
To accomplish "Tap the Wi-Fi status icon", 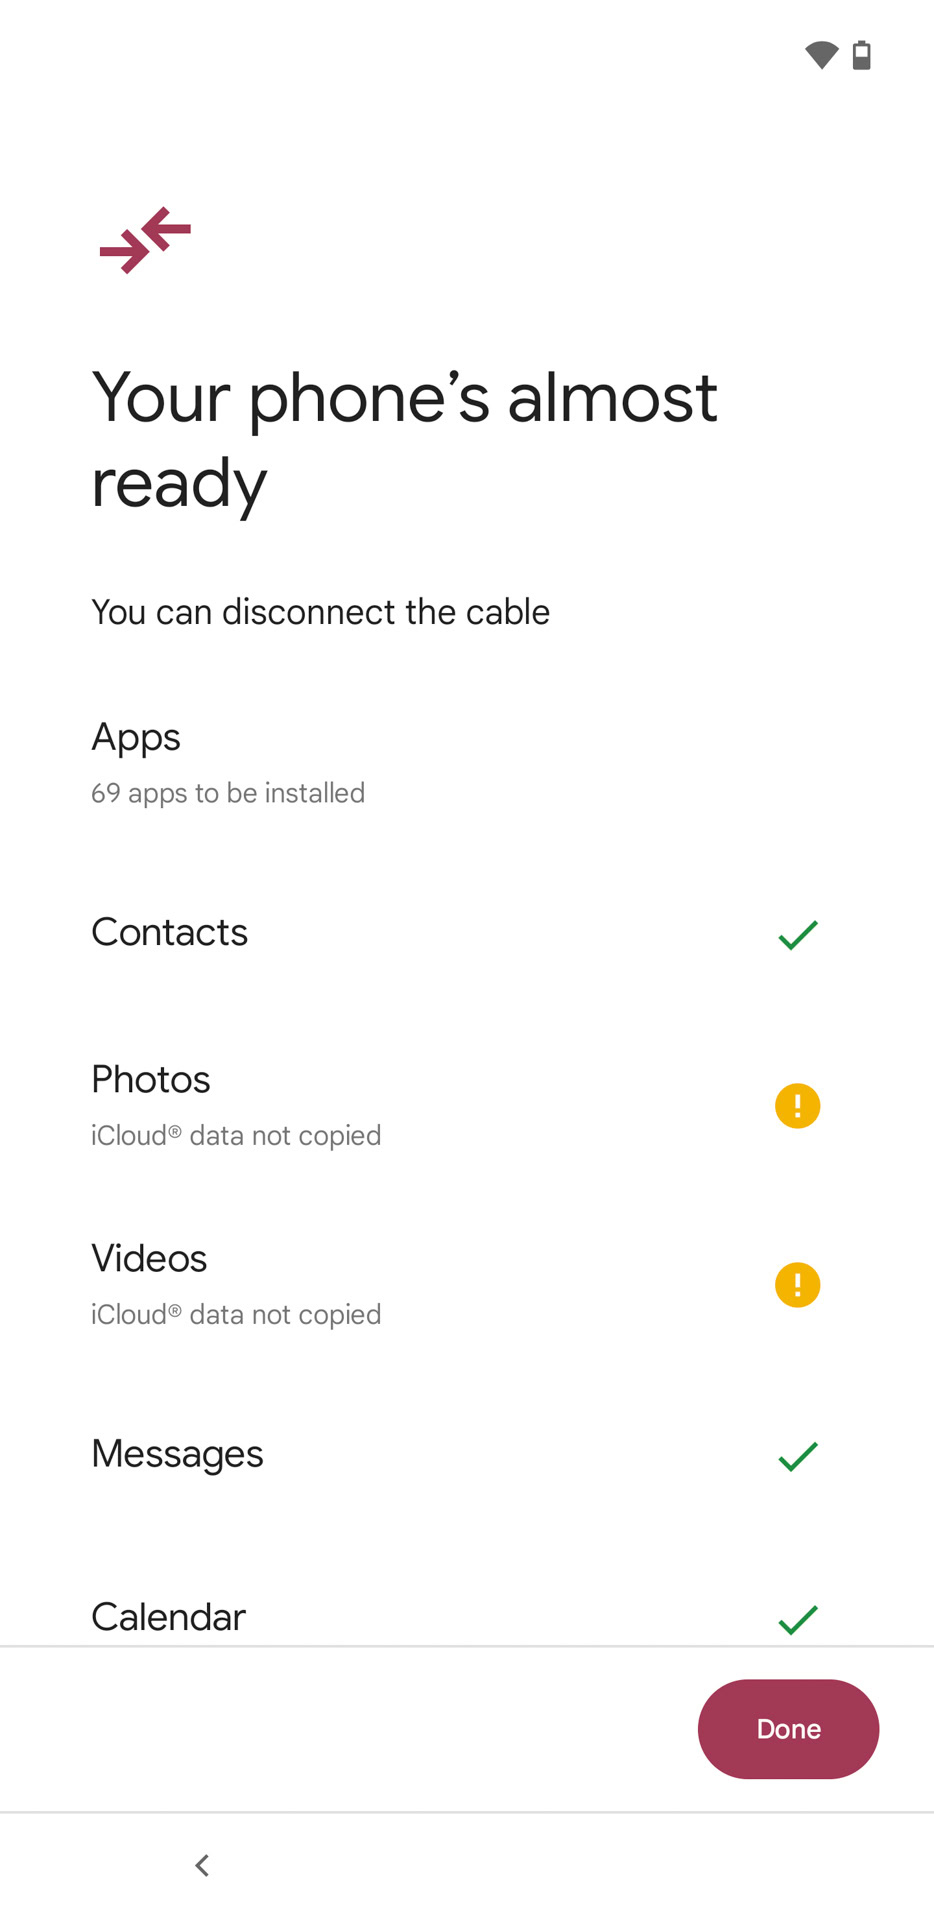I will pyautogui.click(x=821, y=55).
